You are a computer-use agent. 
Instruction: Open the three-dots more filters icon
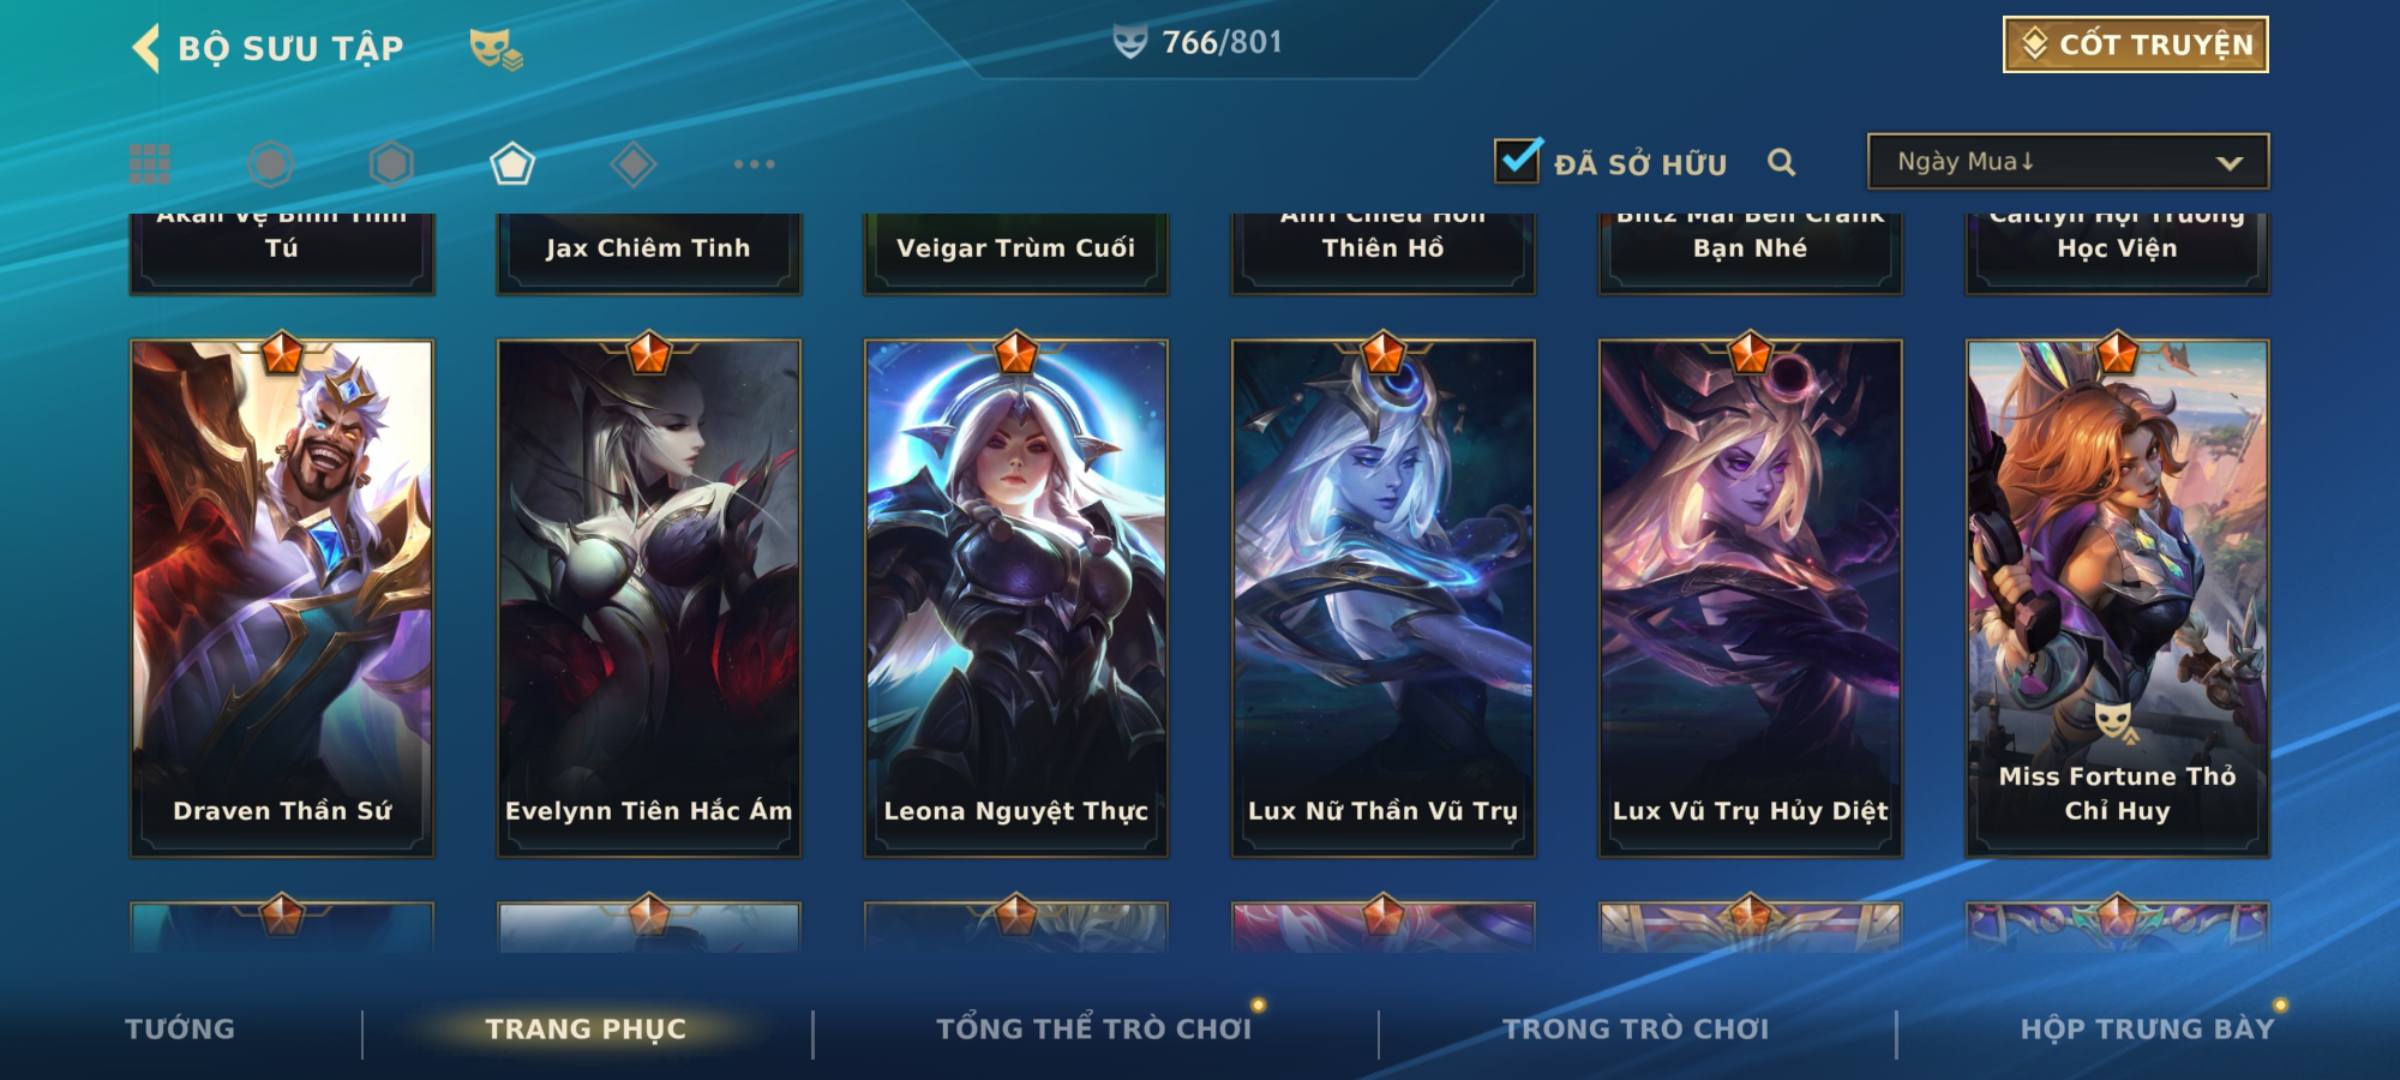point(754,164)
